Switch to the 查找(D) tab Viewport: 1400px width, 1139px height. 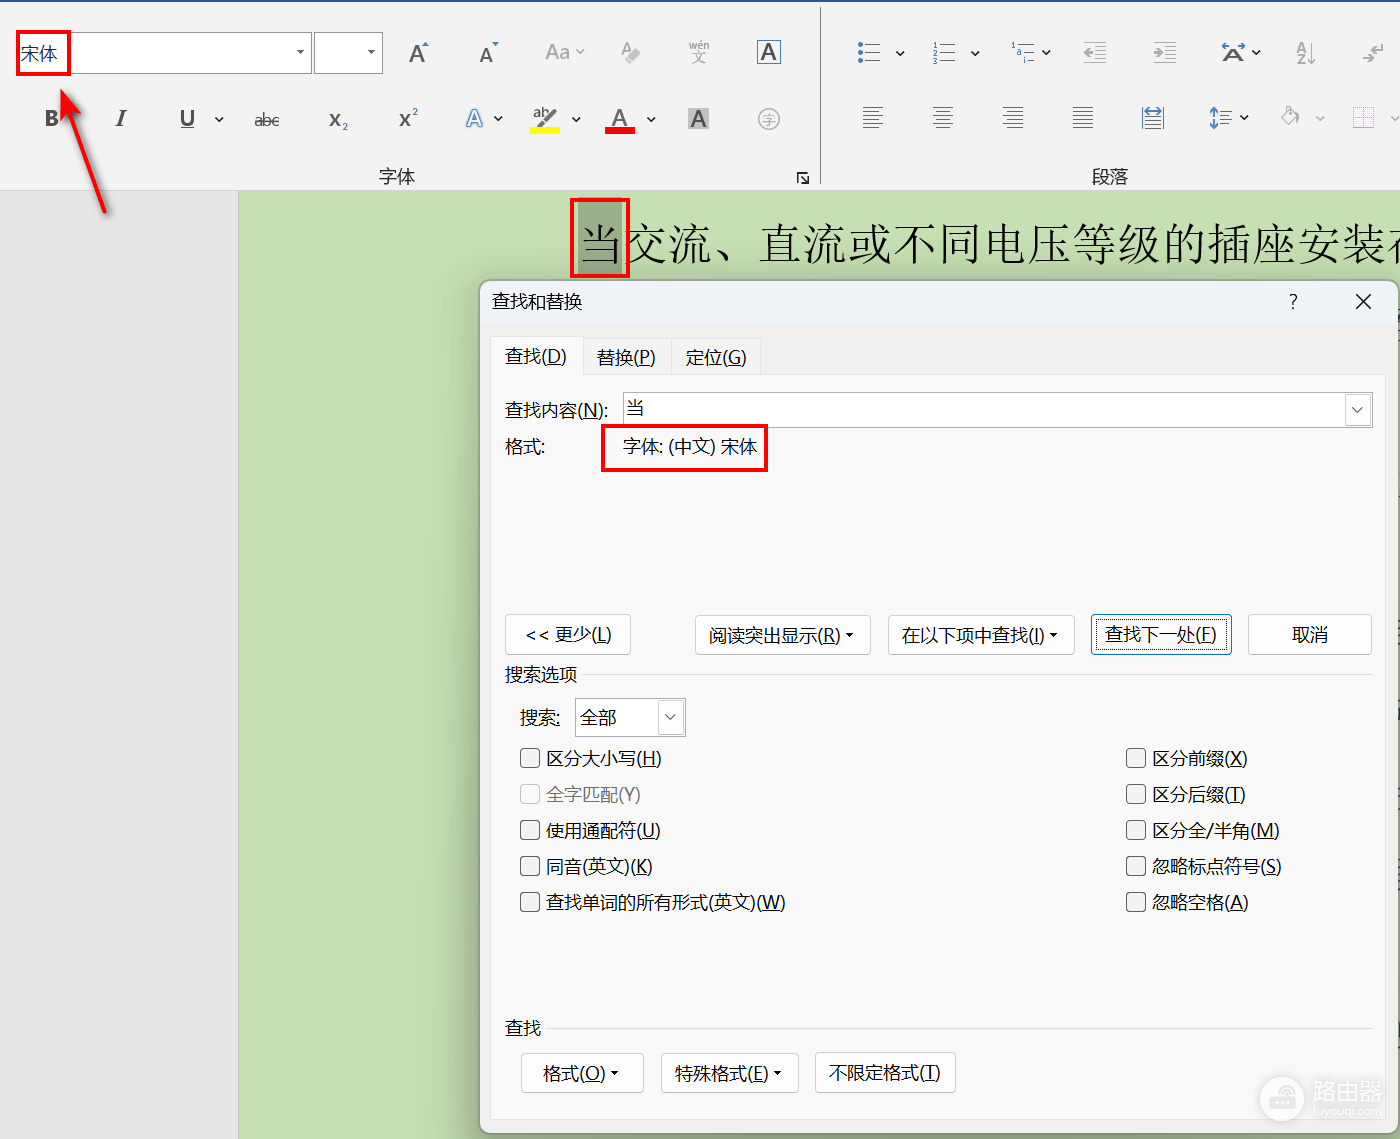click(536, 357)
